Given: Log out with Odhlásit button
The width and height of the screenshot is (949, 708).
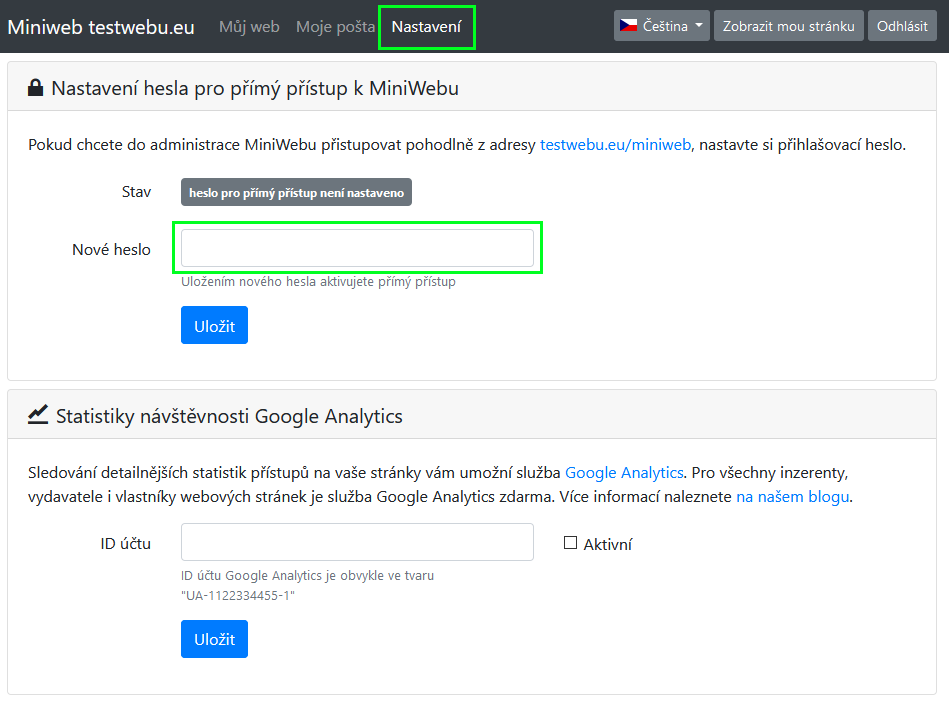Looking at the screenshot, I should click(x=902, y=26).
